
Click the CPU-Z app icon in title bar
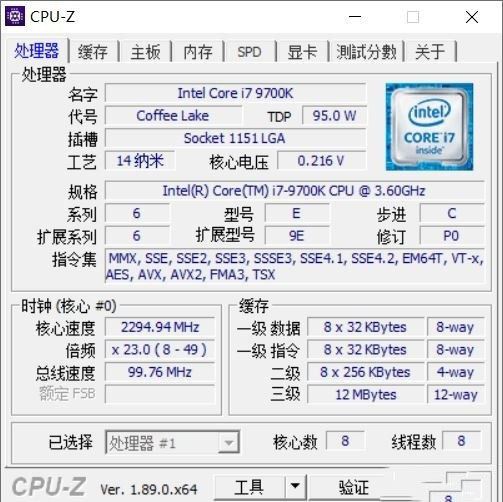[15, 16]
